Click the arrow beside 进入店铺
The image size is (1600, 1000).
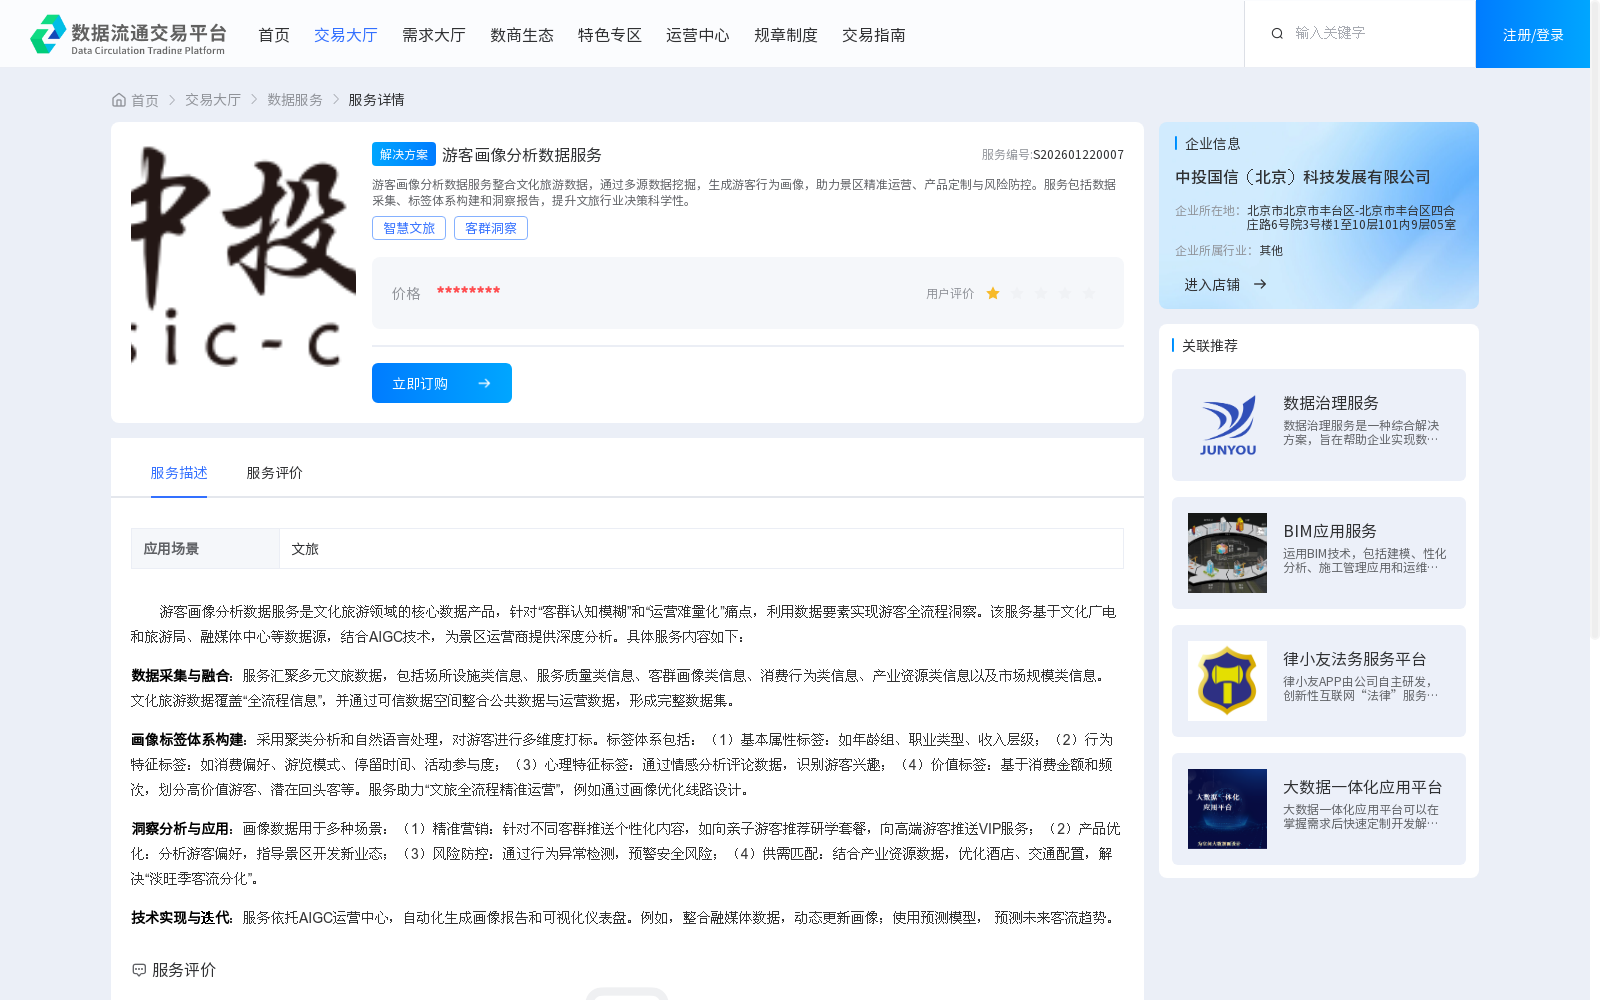(1260, 284)
